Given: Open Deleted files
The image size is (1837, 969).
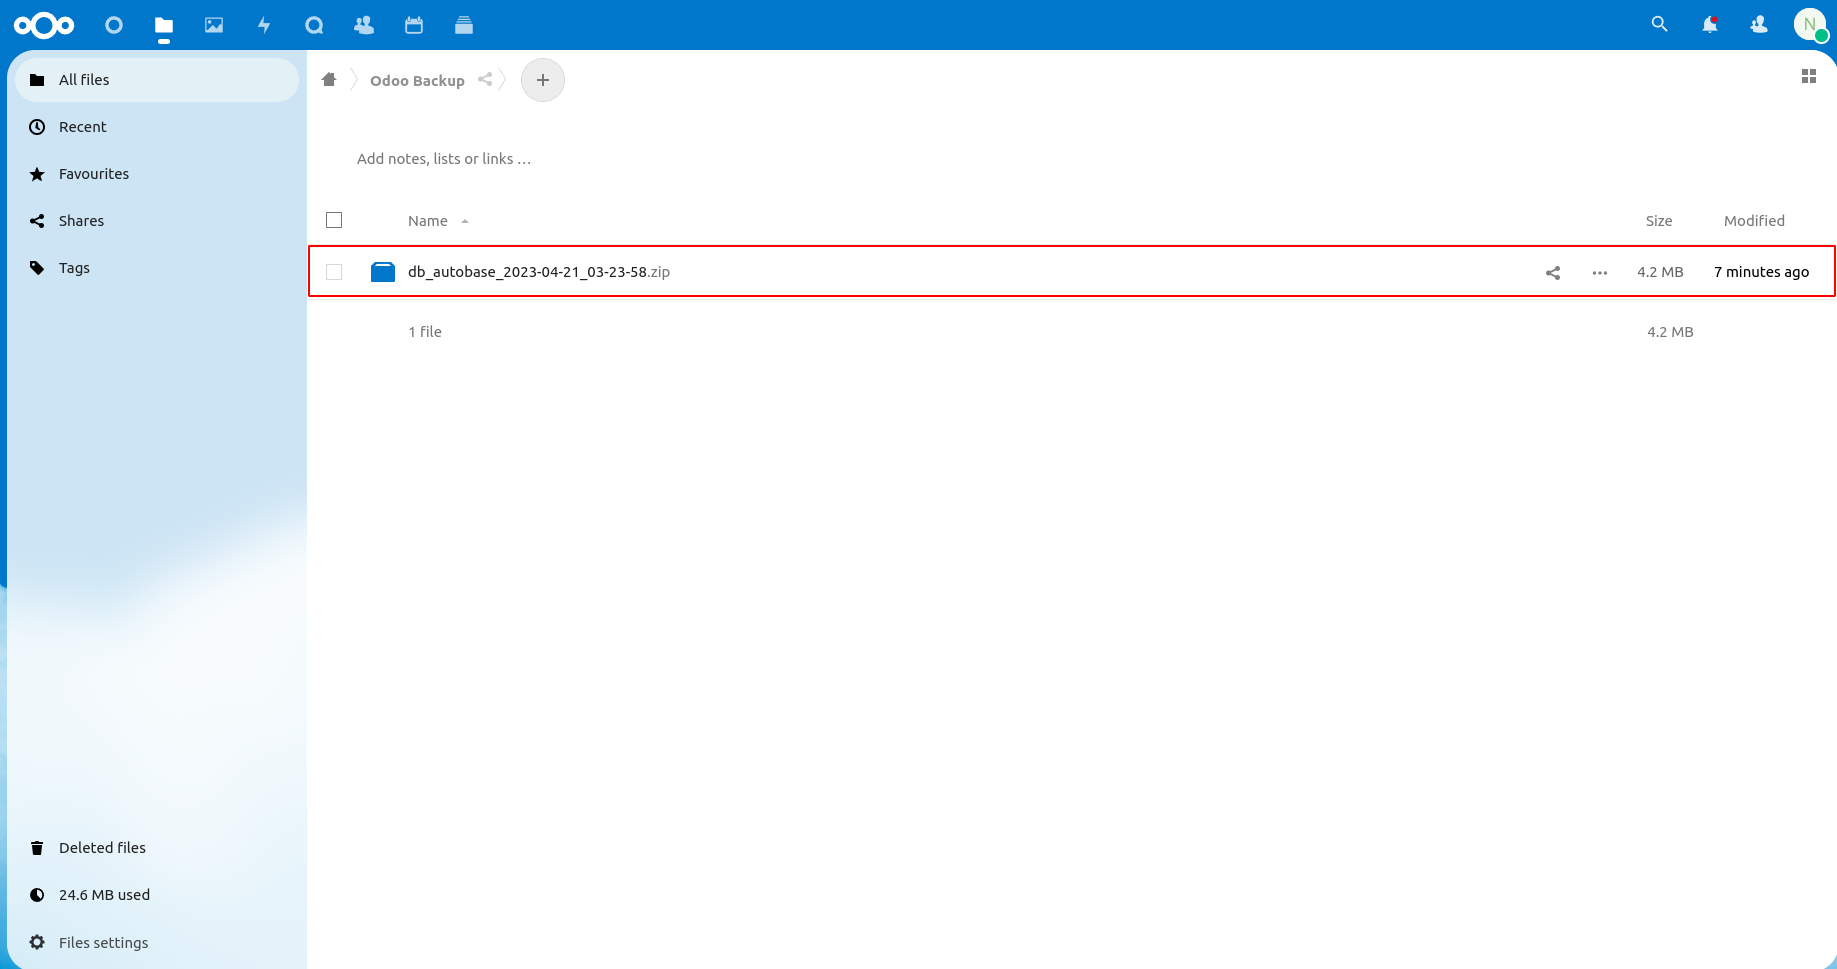Looking at the screenshot, I should pyautogui.click(x=102, y=848).
